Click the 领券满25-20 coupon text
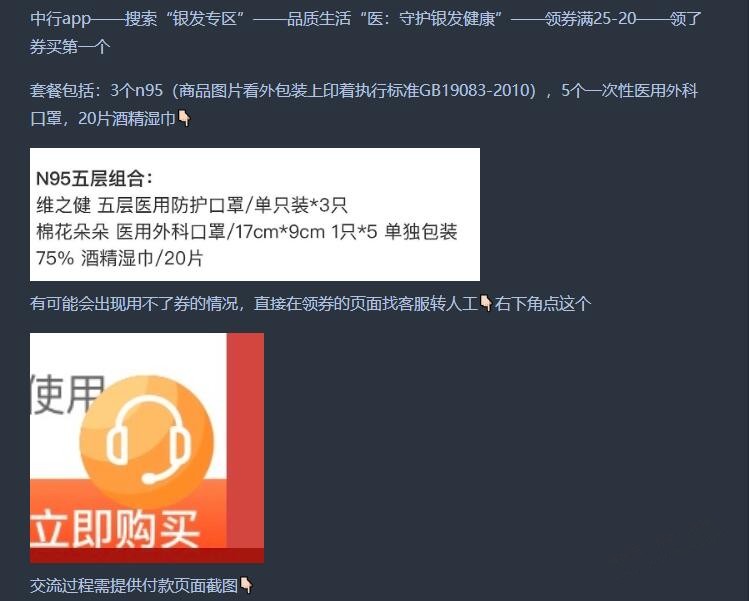This screenshot has width=749, height=601. [x=590, y=19]
